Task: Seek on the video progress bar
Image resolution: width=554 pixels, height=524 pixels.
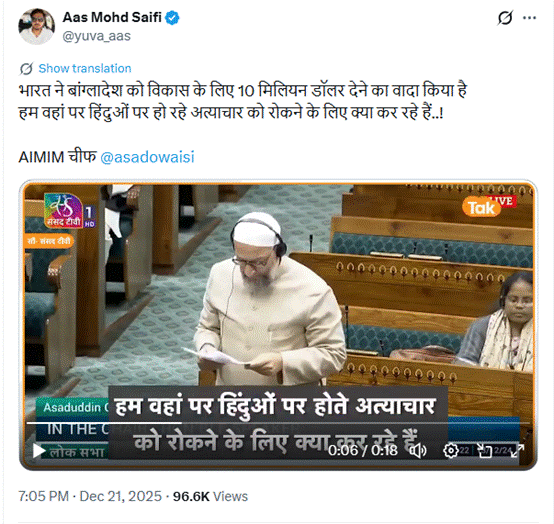Action: [x=278, y=423]
